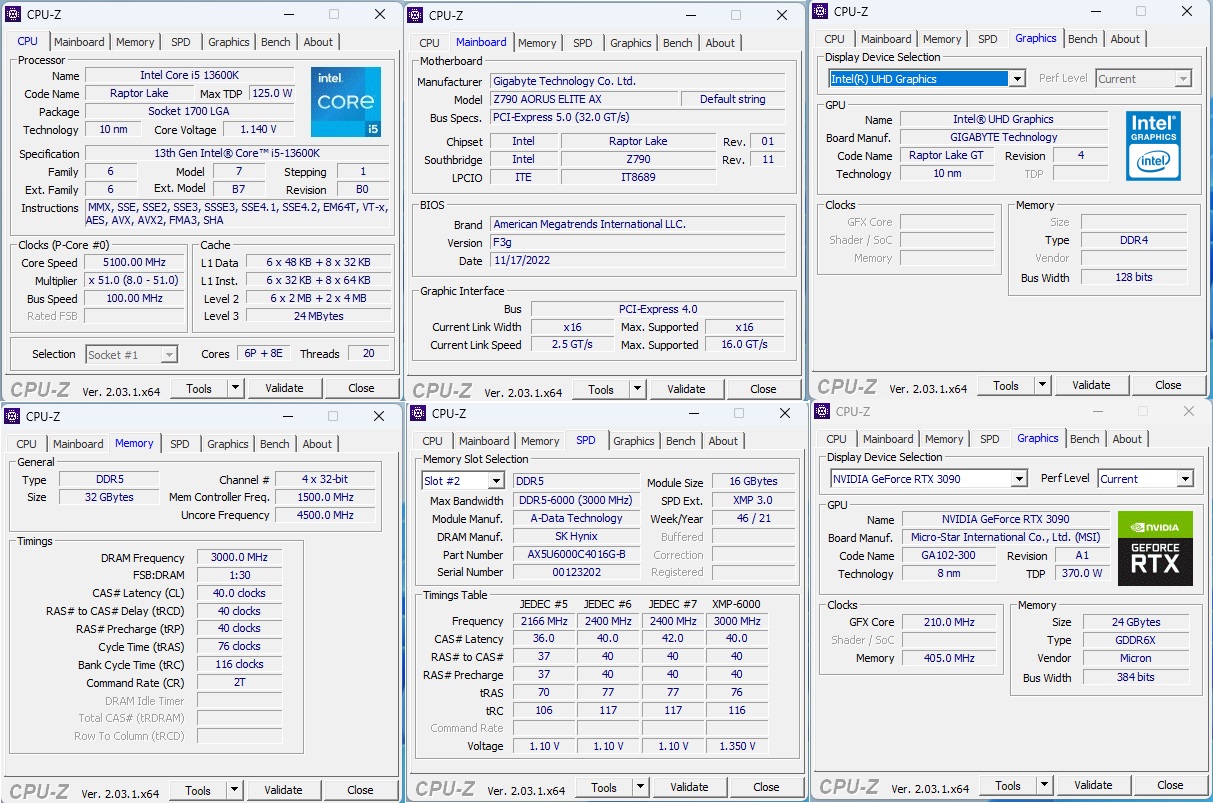
Task: Click the GA102-300 code name value
Action: (948, 556)
